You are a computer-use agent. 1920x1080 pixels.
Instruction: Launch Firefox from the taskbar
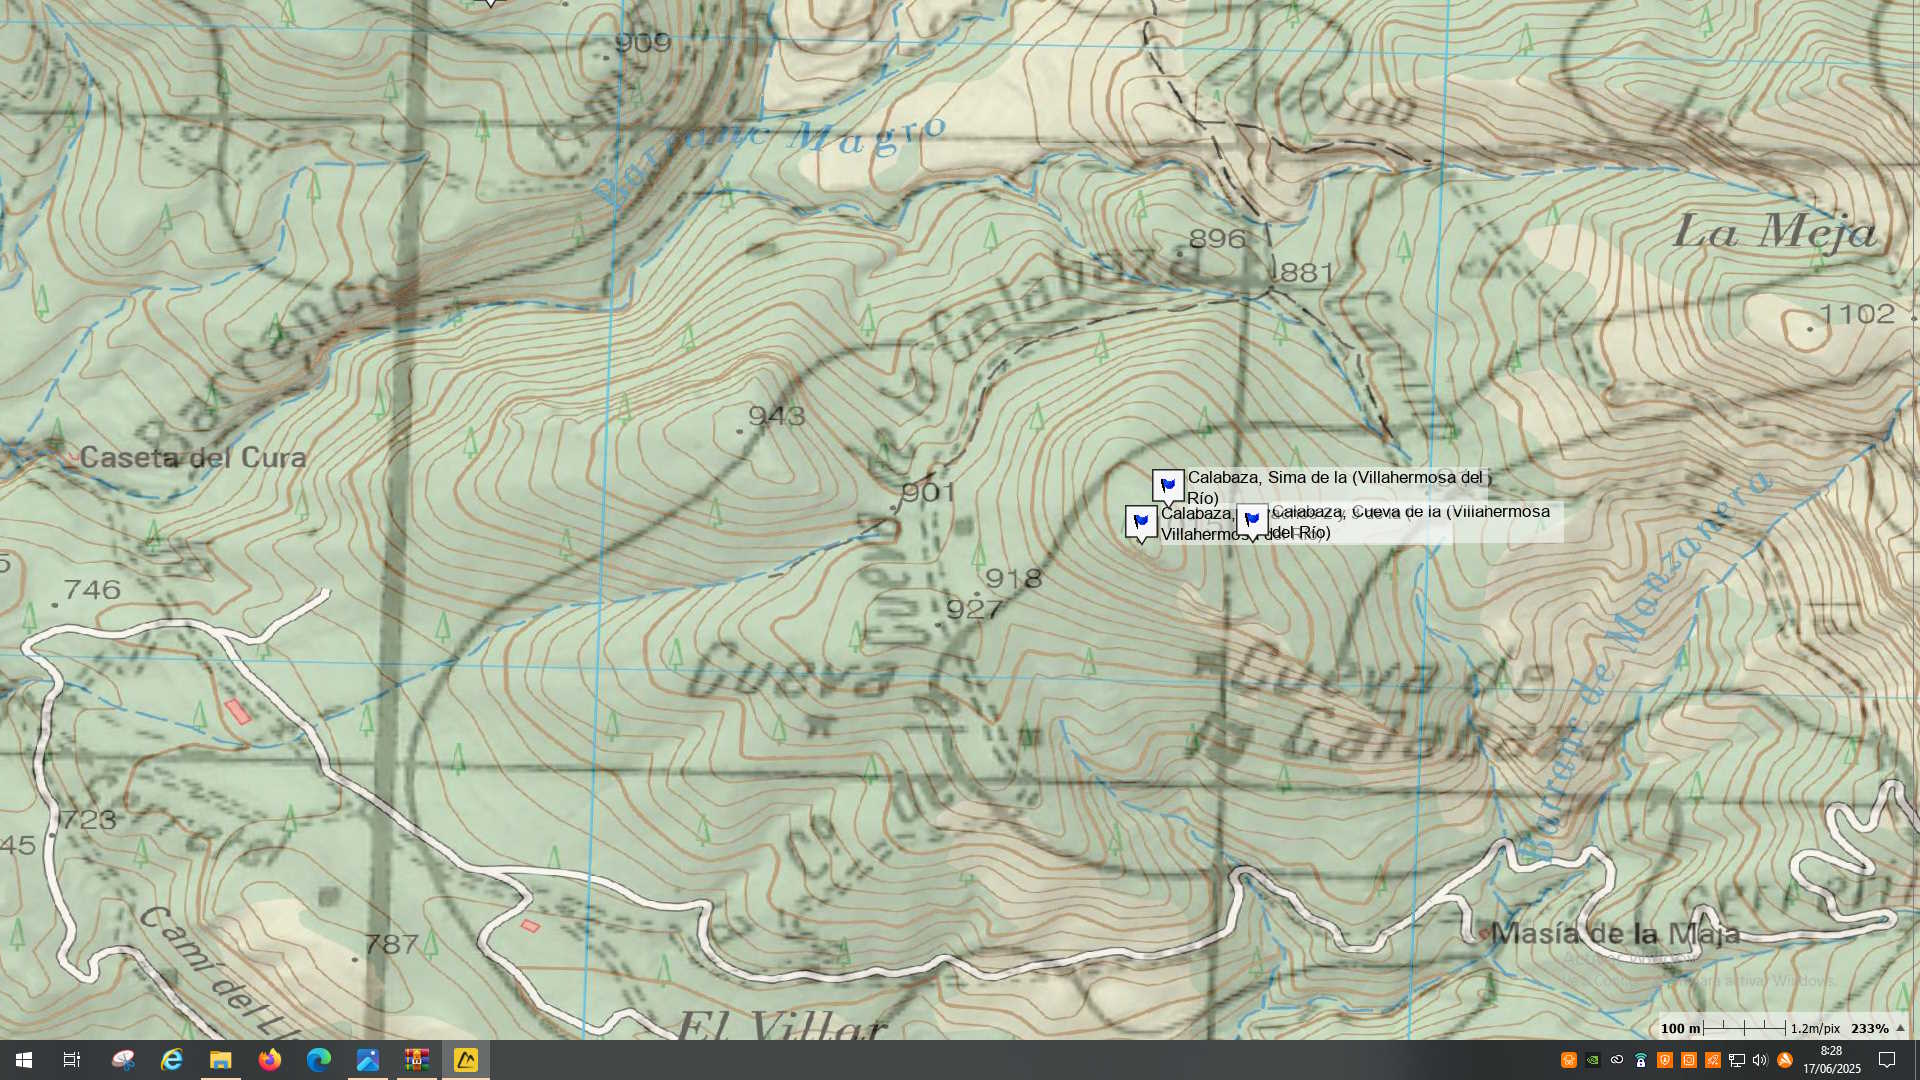[x=270, y=1060]
